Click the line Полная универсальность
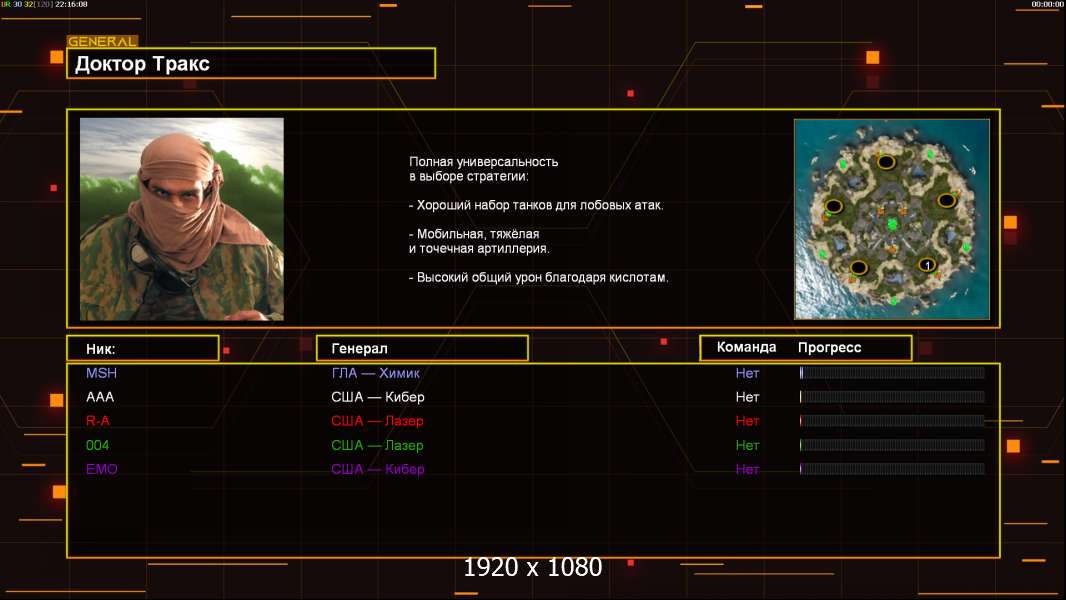 483,162
